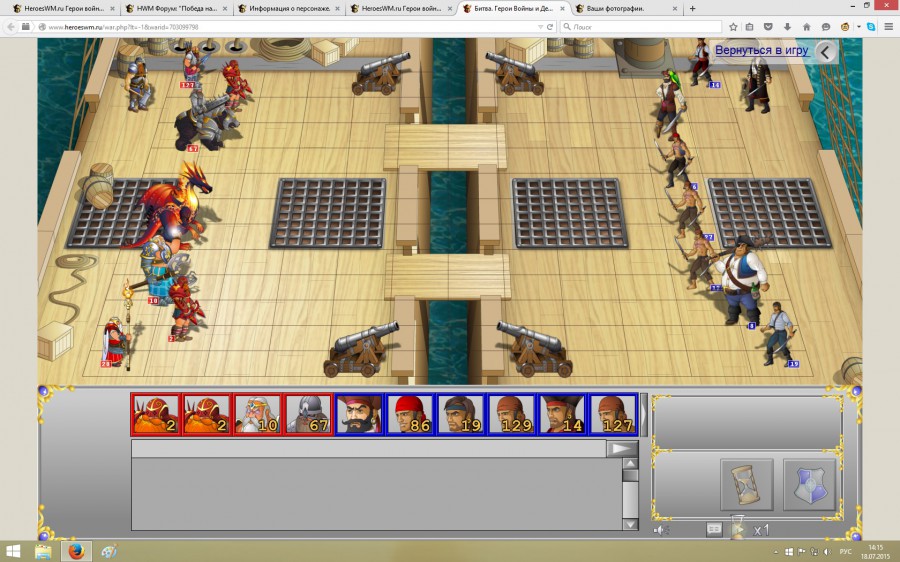Open File Explorer from taskbar
The width and height of the screenshot is (900, 562).
[x=44, y=552]
